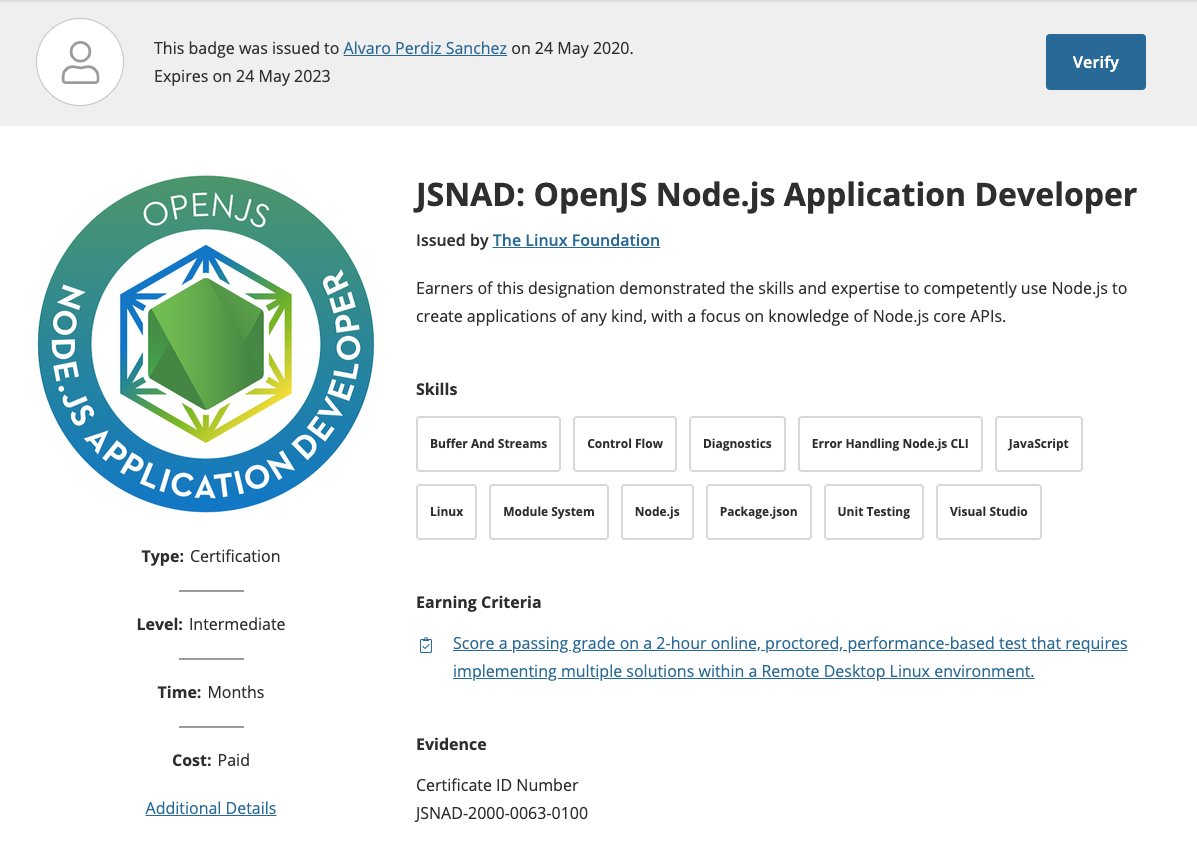The image size is (1197, 852).
Task: Select the Linux skill tag
Action: click(x=446, y=511)
